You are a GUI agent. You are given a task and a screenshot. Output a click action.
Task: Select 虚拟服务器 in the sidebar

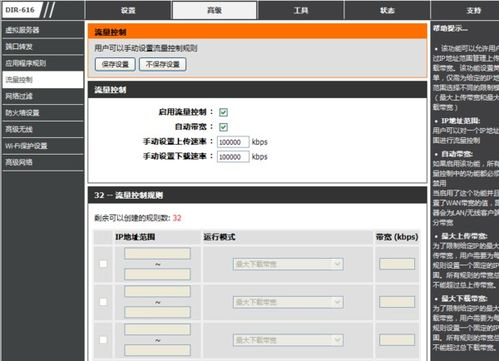click(43, 30)
